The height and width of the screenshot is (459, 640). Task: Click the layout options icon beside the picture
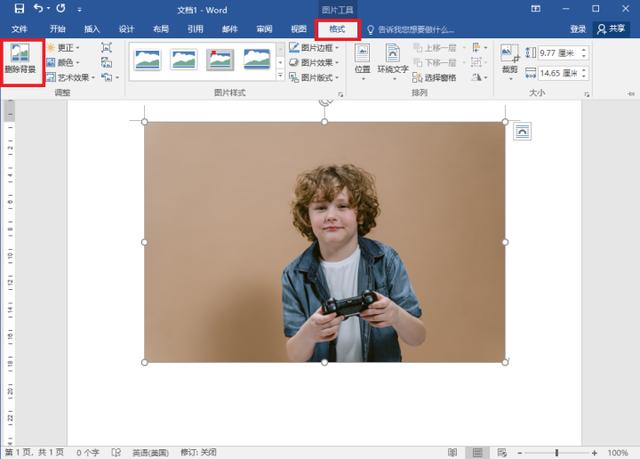pyautogui.click(x=522, y=131)
